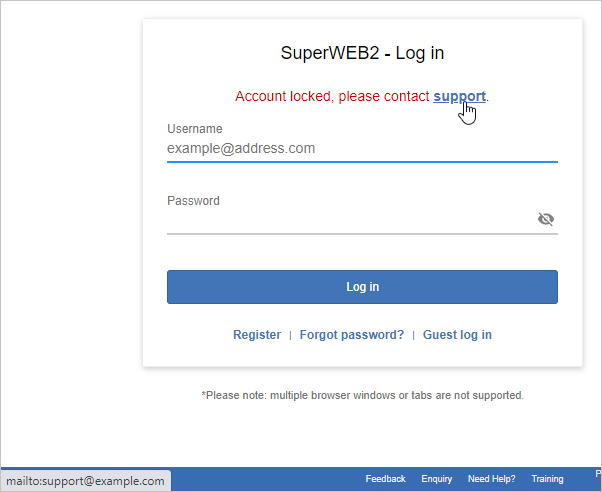Click the cut-off footer item after Training
Image resolution: width=602 pixels, height=492 pixels.
(x=598, y=476)
